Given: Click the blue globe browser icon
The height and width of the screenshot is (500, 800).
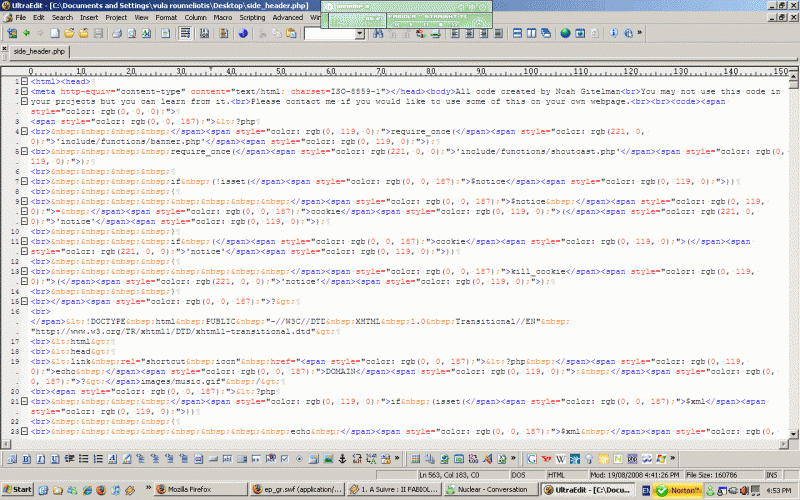Looking at the screenshot, I should (243, 33).
